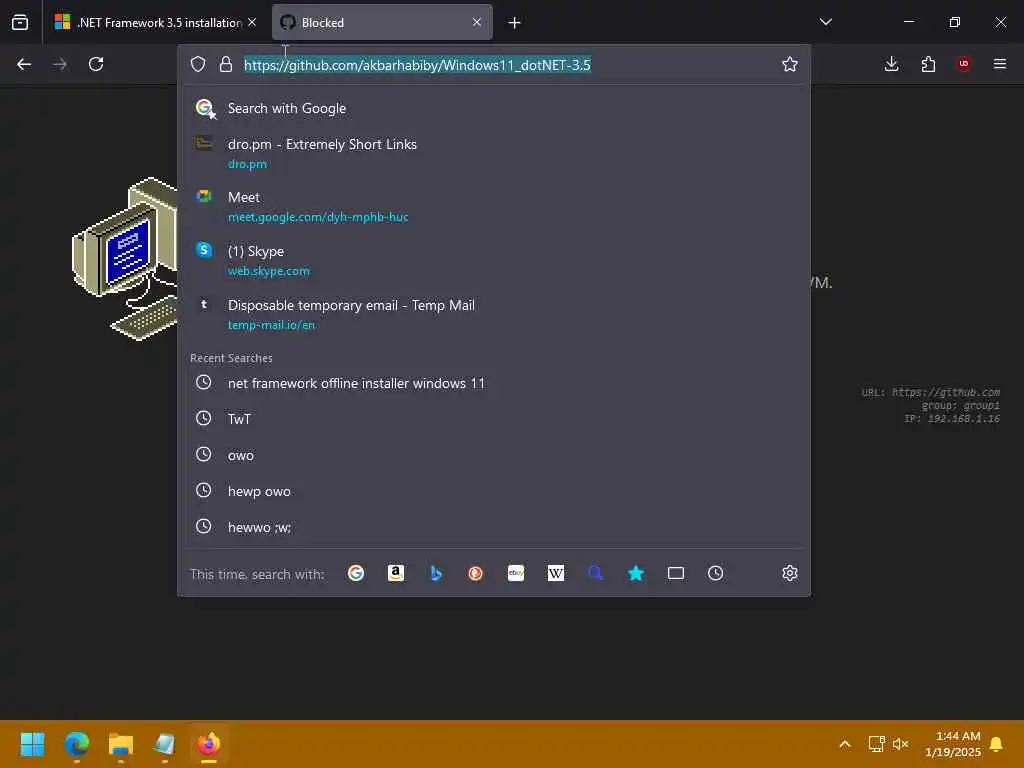Go back to previous page
Screen dimensions: 1024x768
[x=24, y=64]
